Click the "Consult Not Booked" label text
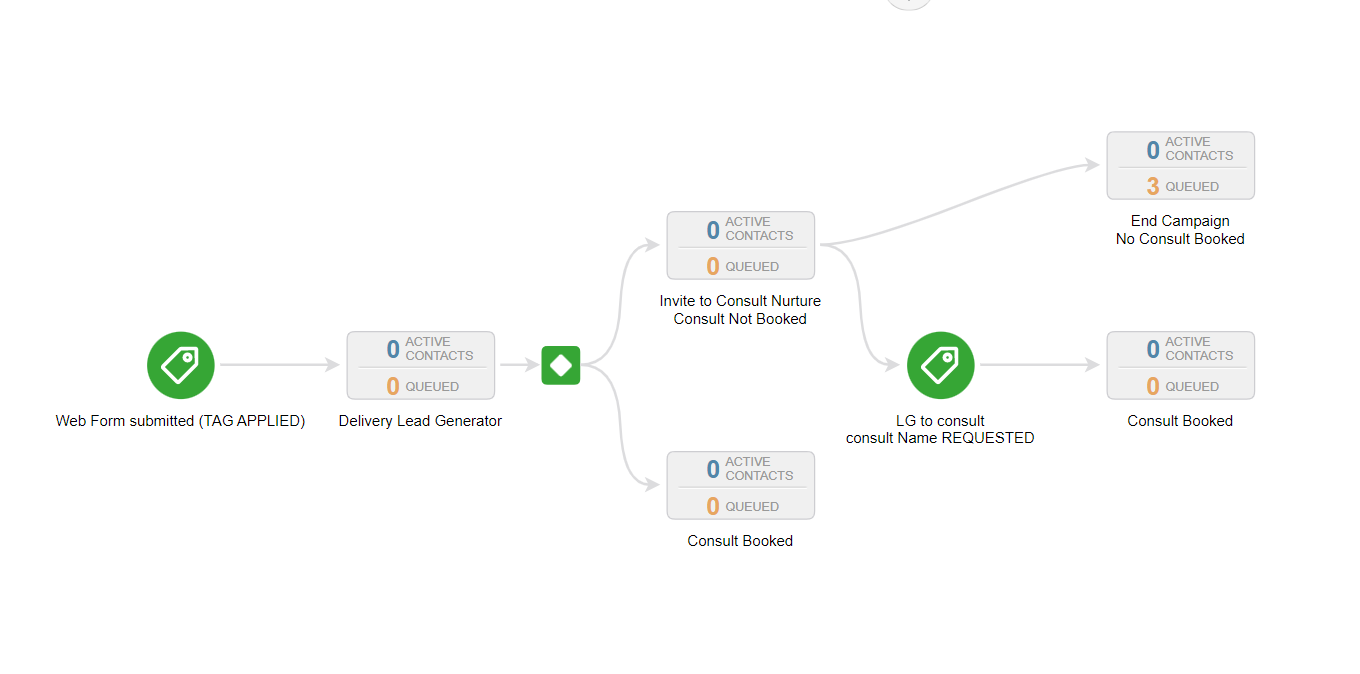 pyautogui.click(x=740, y=319)
